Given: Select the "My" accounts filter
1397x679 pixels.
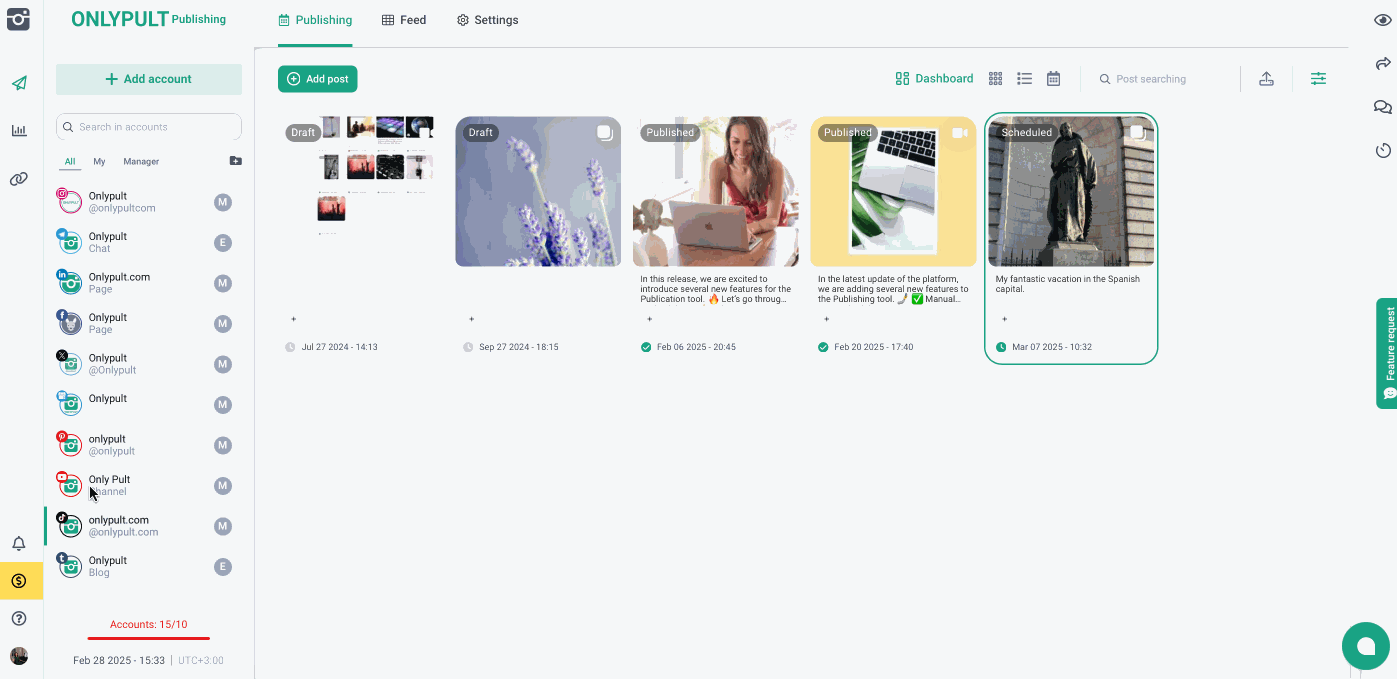Looking at the screenshot, I should click(99, 161).
